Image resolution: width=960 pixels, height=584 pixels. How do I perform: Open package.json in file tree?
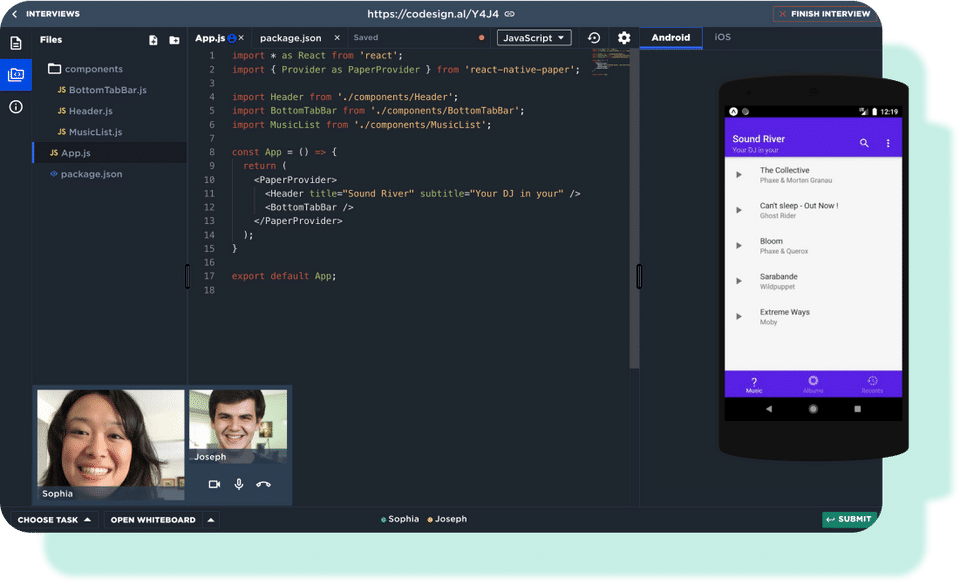[86, 174]
